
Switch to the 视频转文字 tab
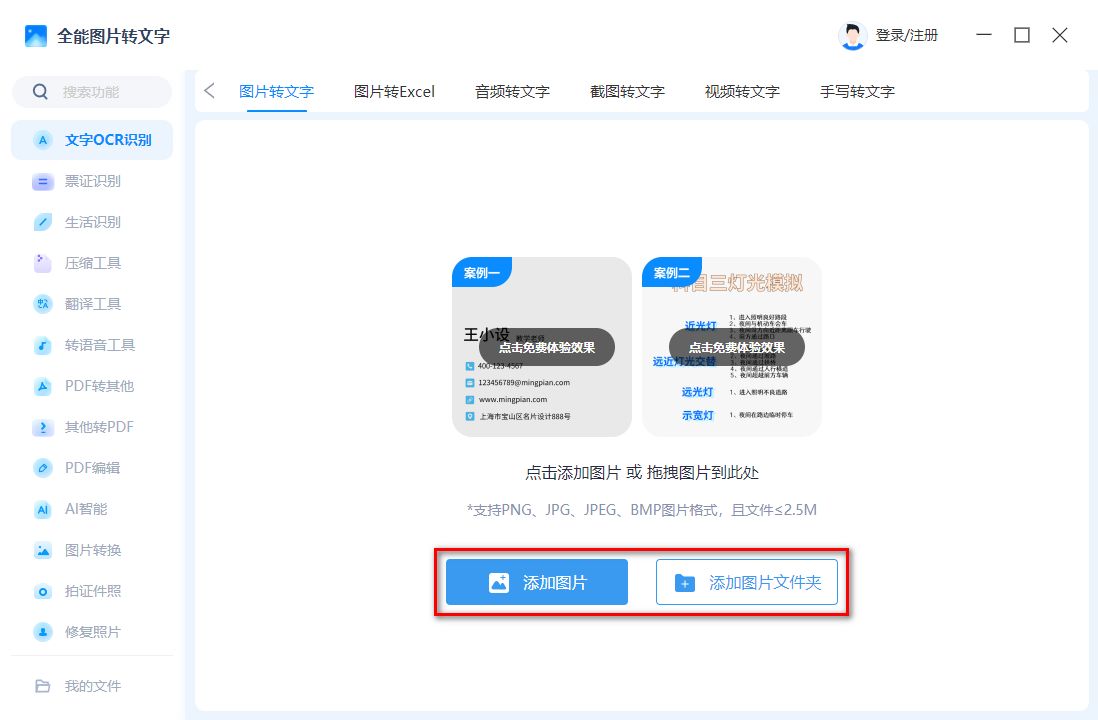742,92
